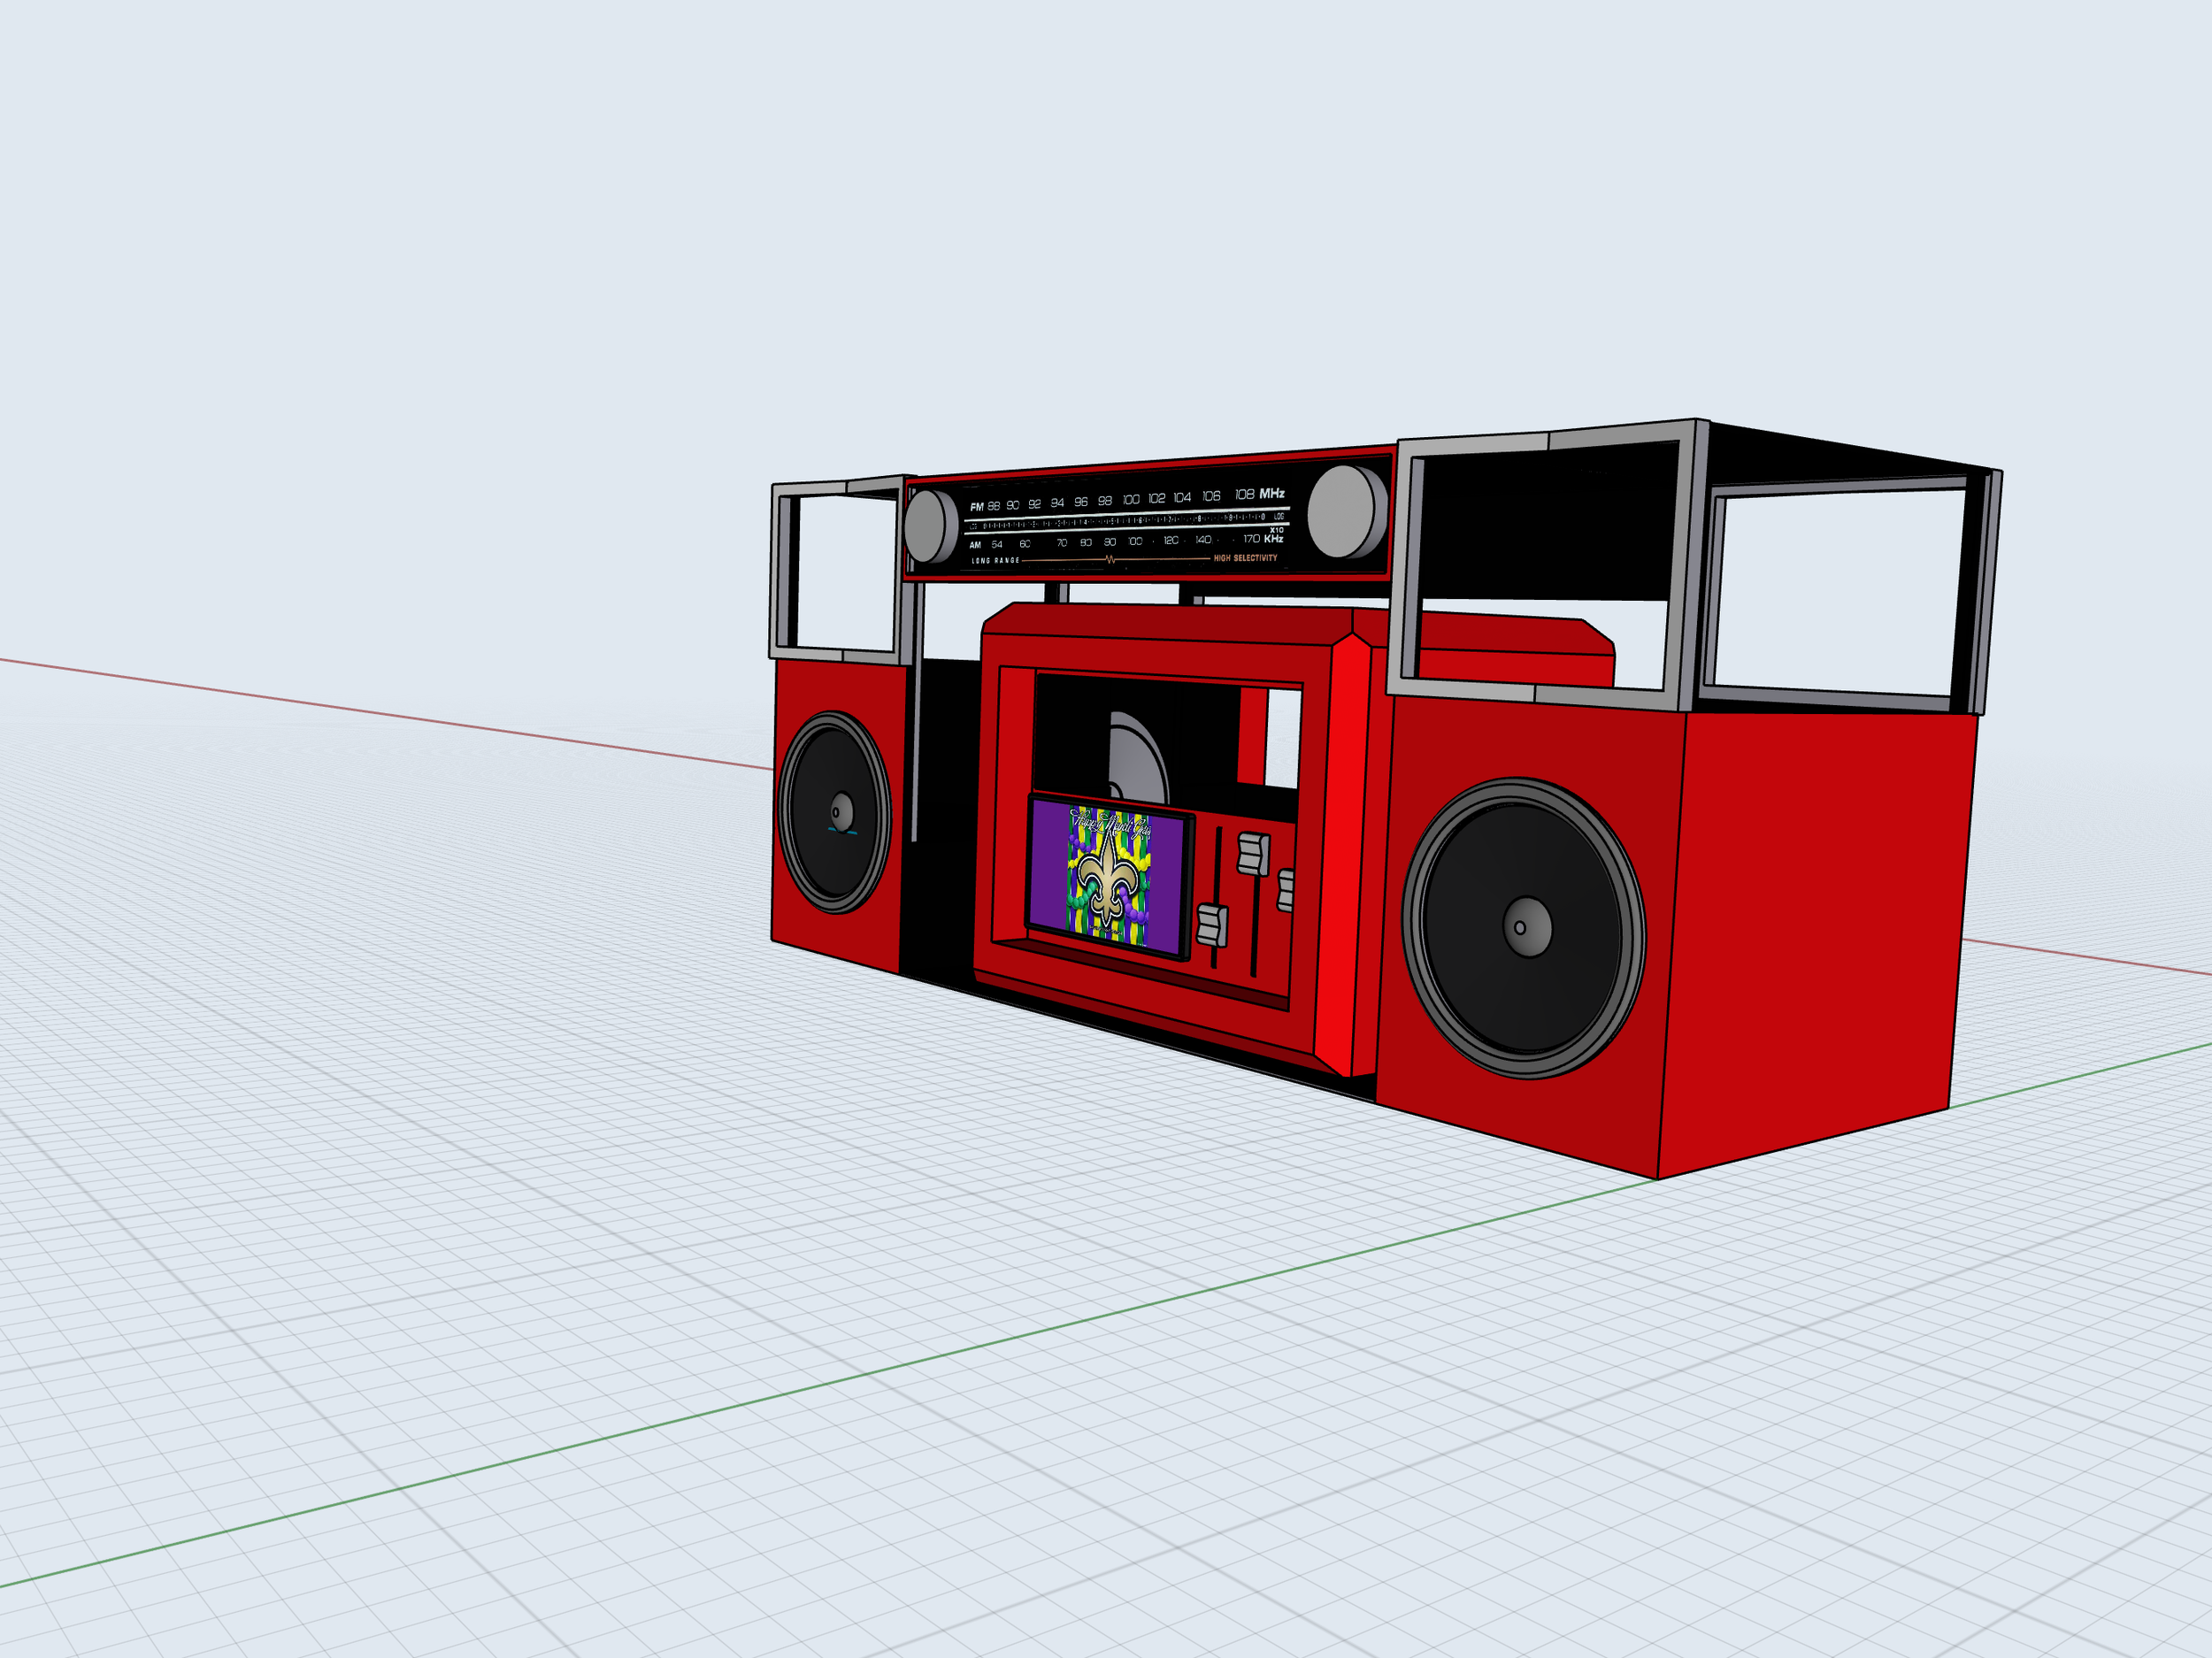Viewport: 2212px width, 1658px height.
Task: Click the left gray tuning knob
Action: coord(929,526)
